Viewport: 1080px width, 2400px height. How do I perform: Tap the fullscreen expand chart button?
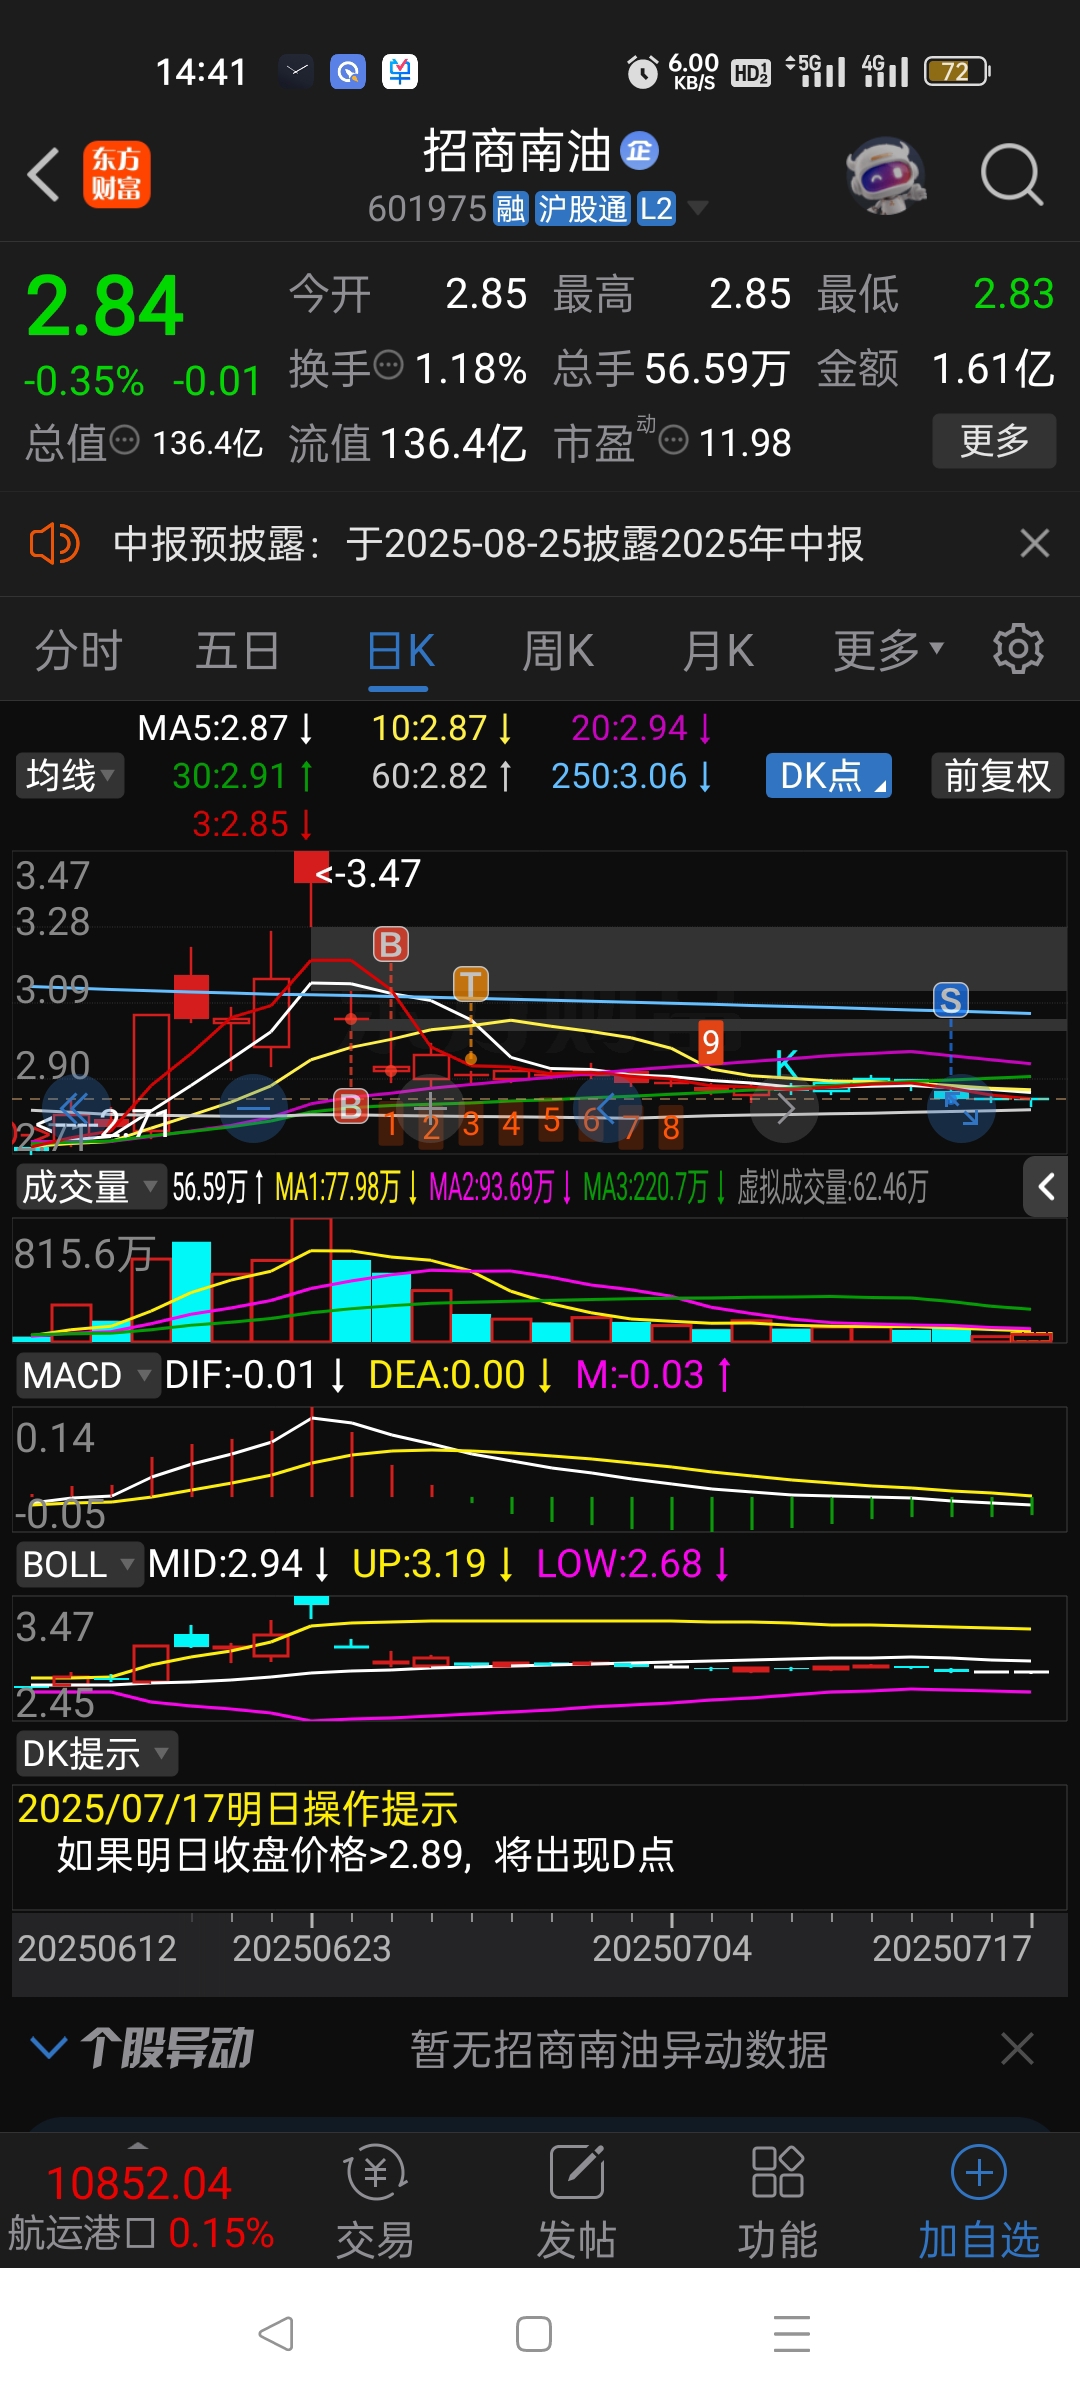click(x=962, y=1108)
